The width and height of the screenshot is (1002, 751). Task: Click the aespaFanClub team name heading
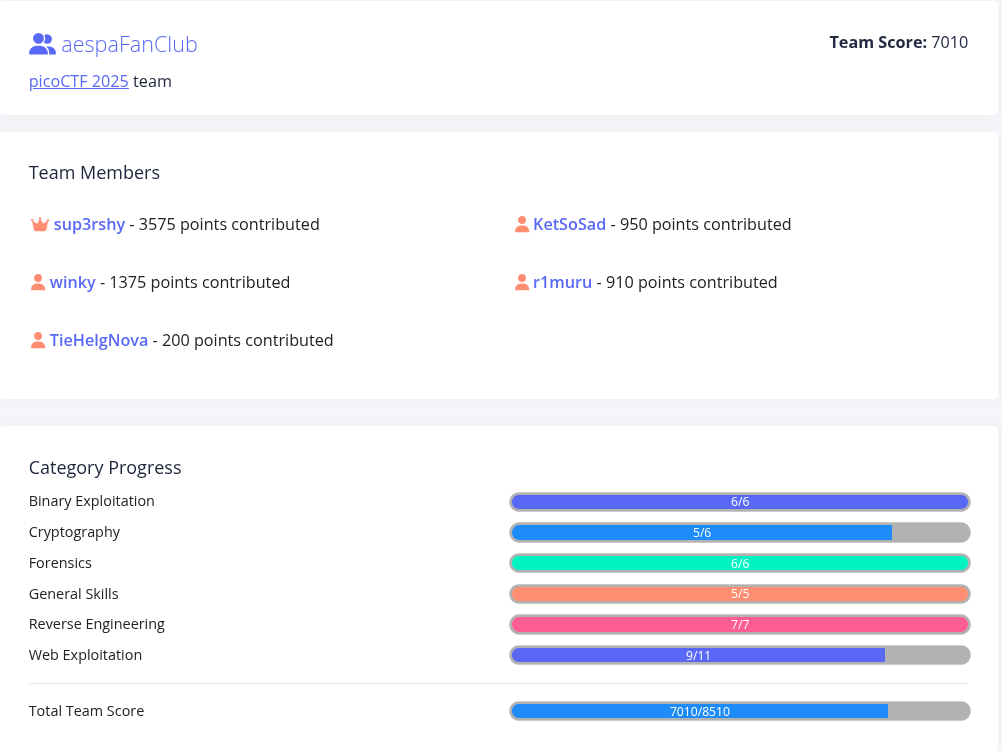click(x=129, y=45)
